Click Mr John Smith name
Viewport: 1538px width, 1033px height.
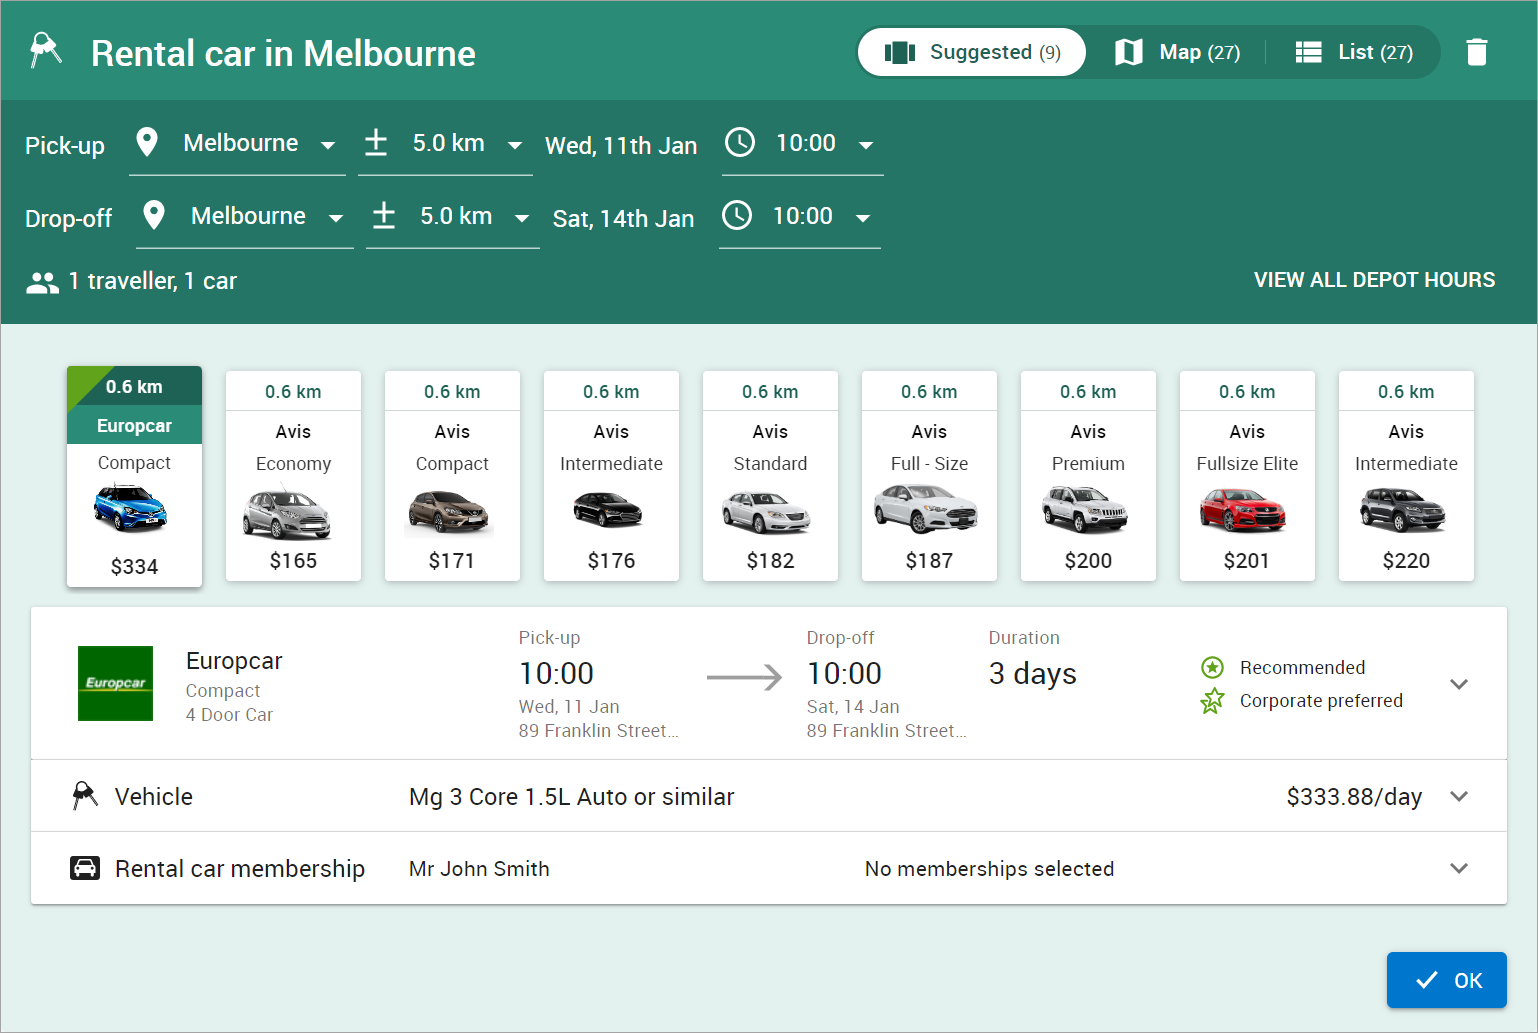[479, 869]
